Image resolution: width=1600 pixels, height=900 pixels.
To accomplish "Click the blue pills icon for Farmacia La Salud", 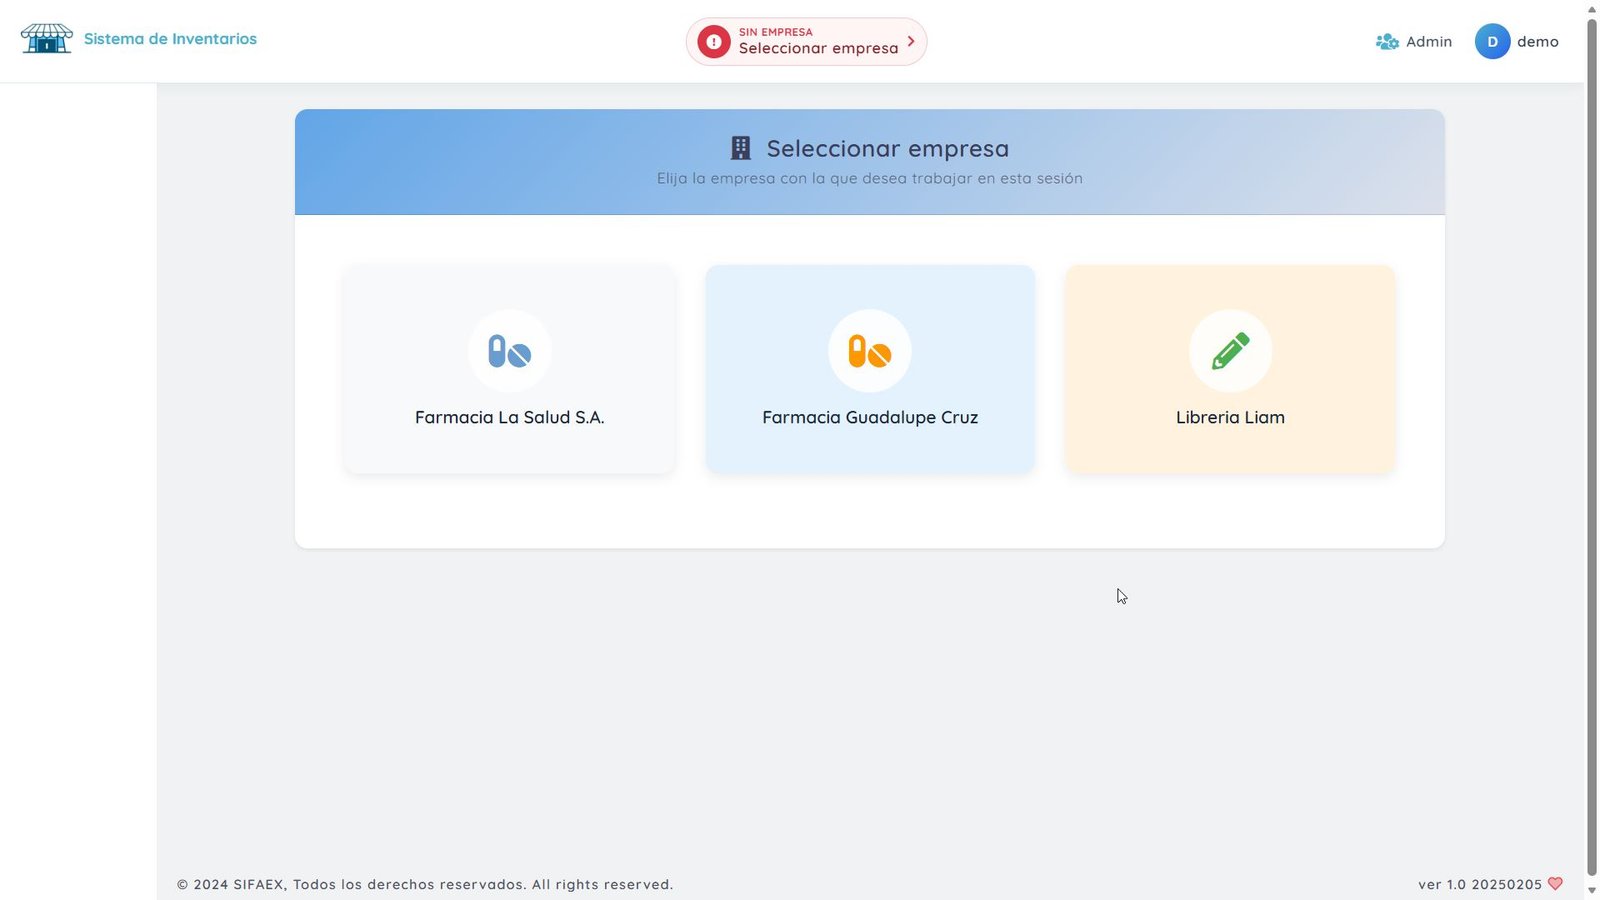I will 510,351.
